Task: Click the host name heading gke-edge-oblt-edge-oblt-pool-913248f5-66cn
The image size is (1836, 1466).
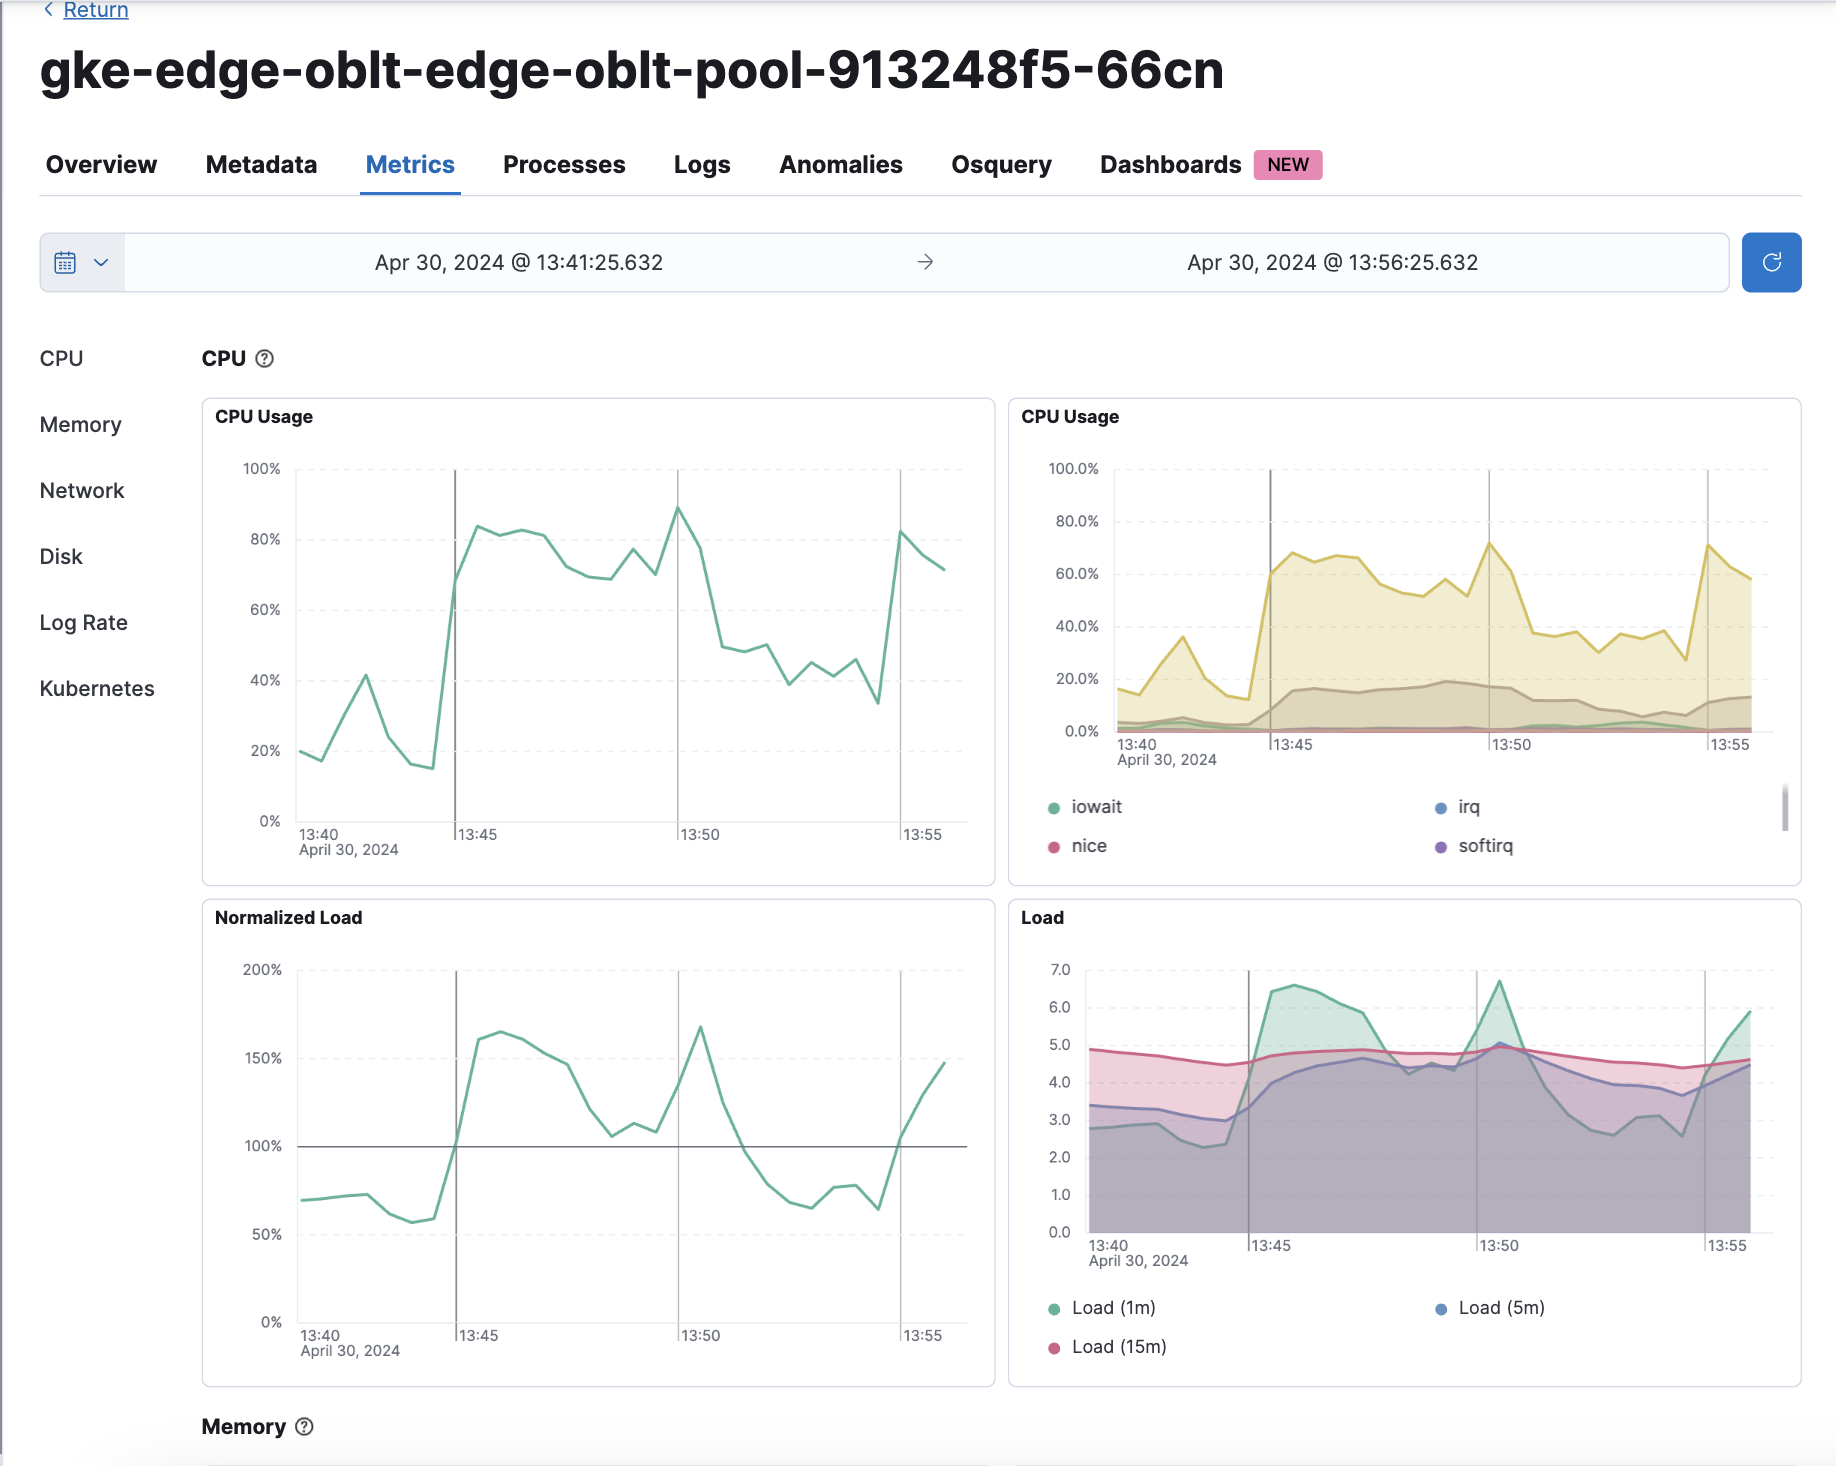Action: (632, 70)
